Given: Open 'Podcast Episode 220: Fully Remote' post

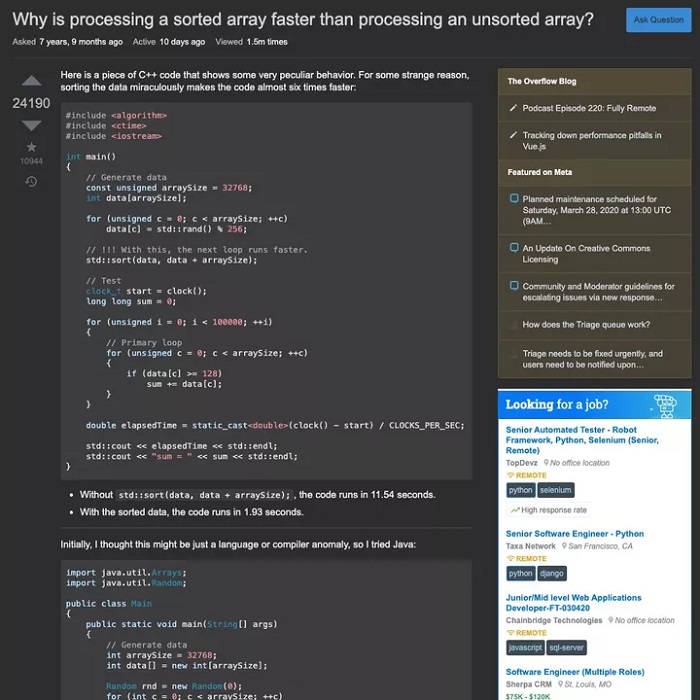Looking at the screenshot, I should click(x=589, y=108).
